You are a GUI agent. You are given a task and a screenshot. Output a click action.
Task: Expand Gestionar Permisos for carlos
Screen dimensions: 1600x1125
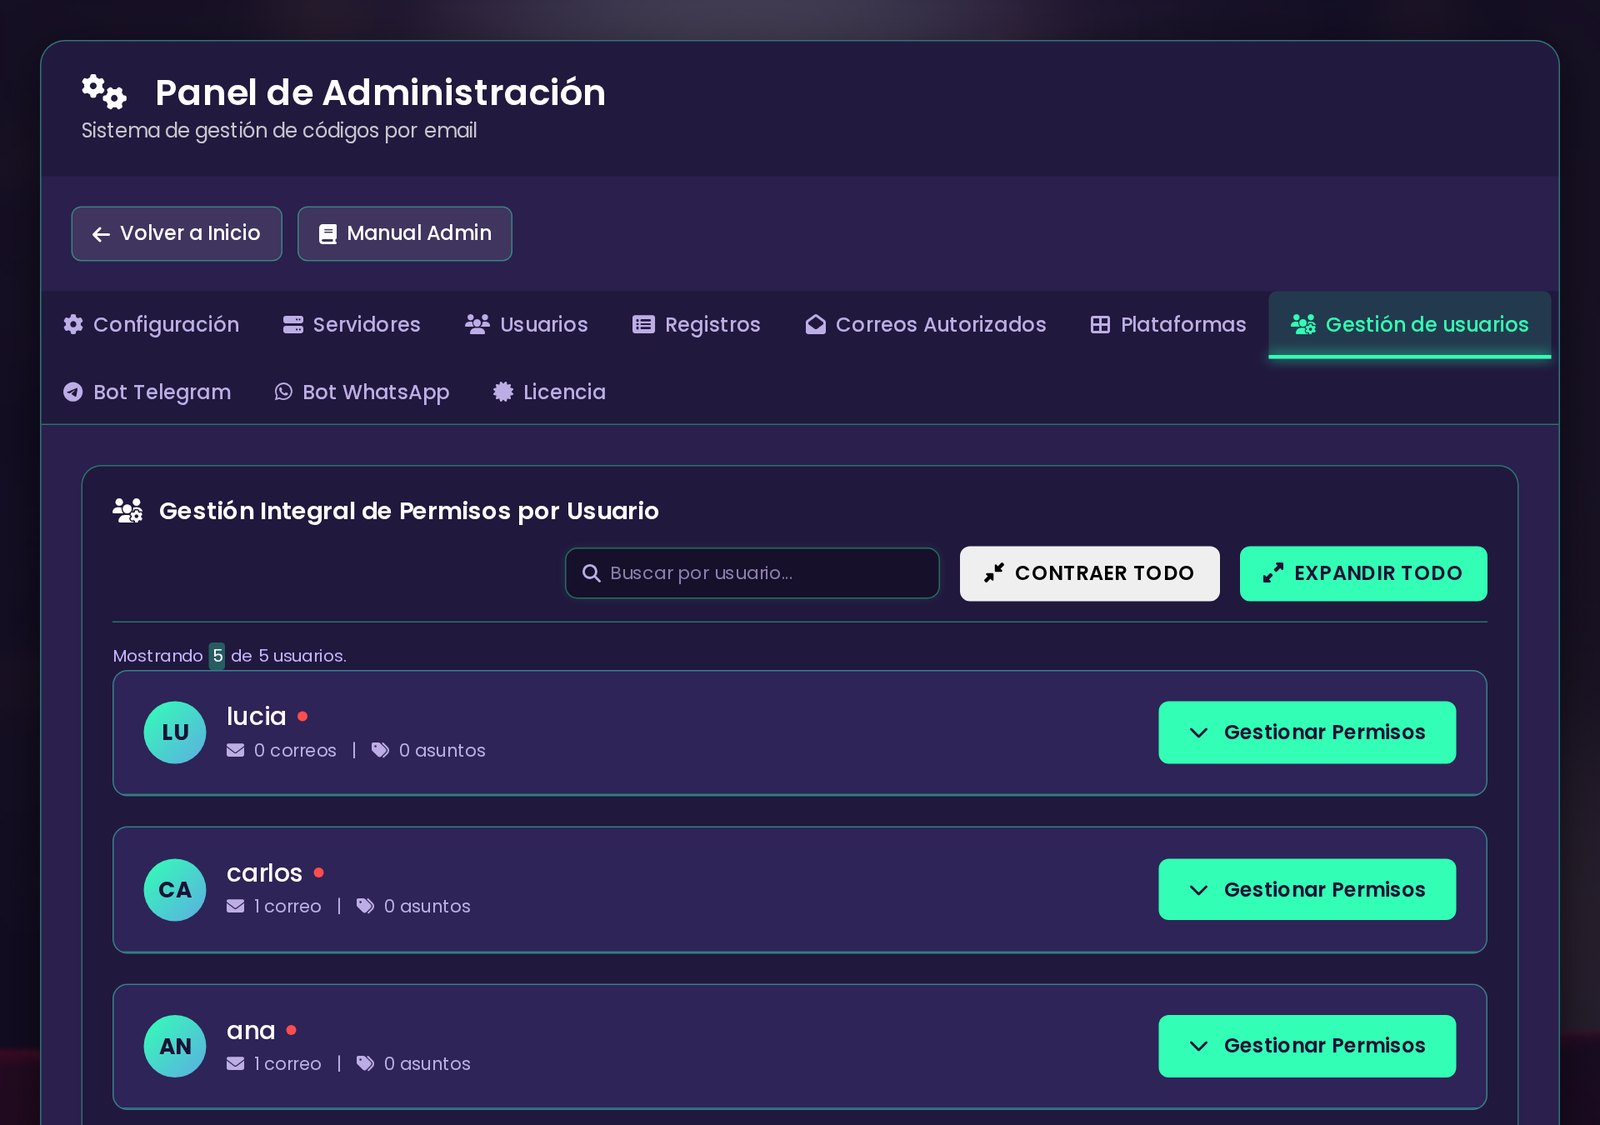click(x=1307, y=890)
